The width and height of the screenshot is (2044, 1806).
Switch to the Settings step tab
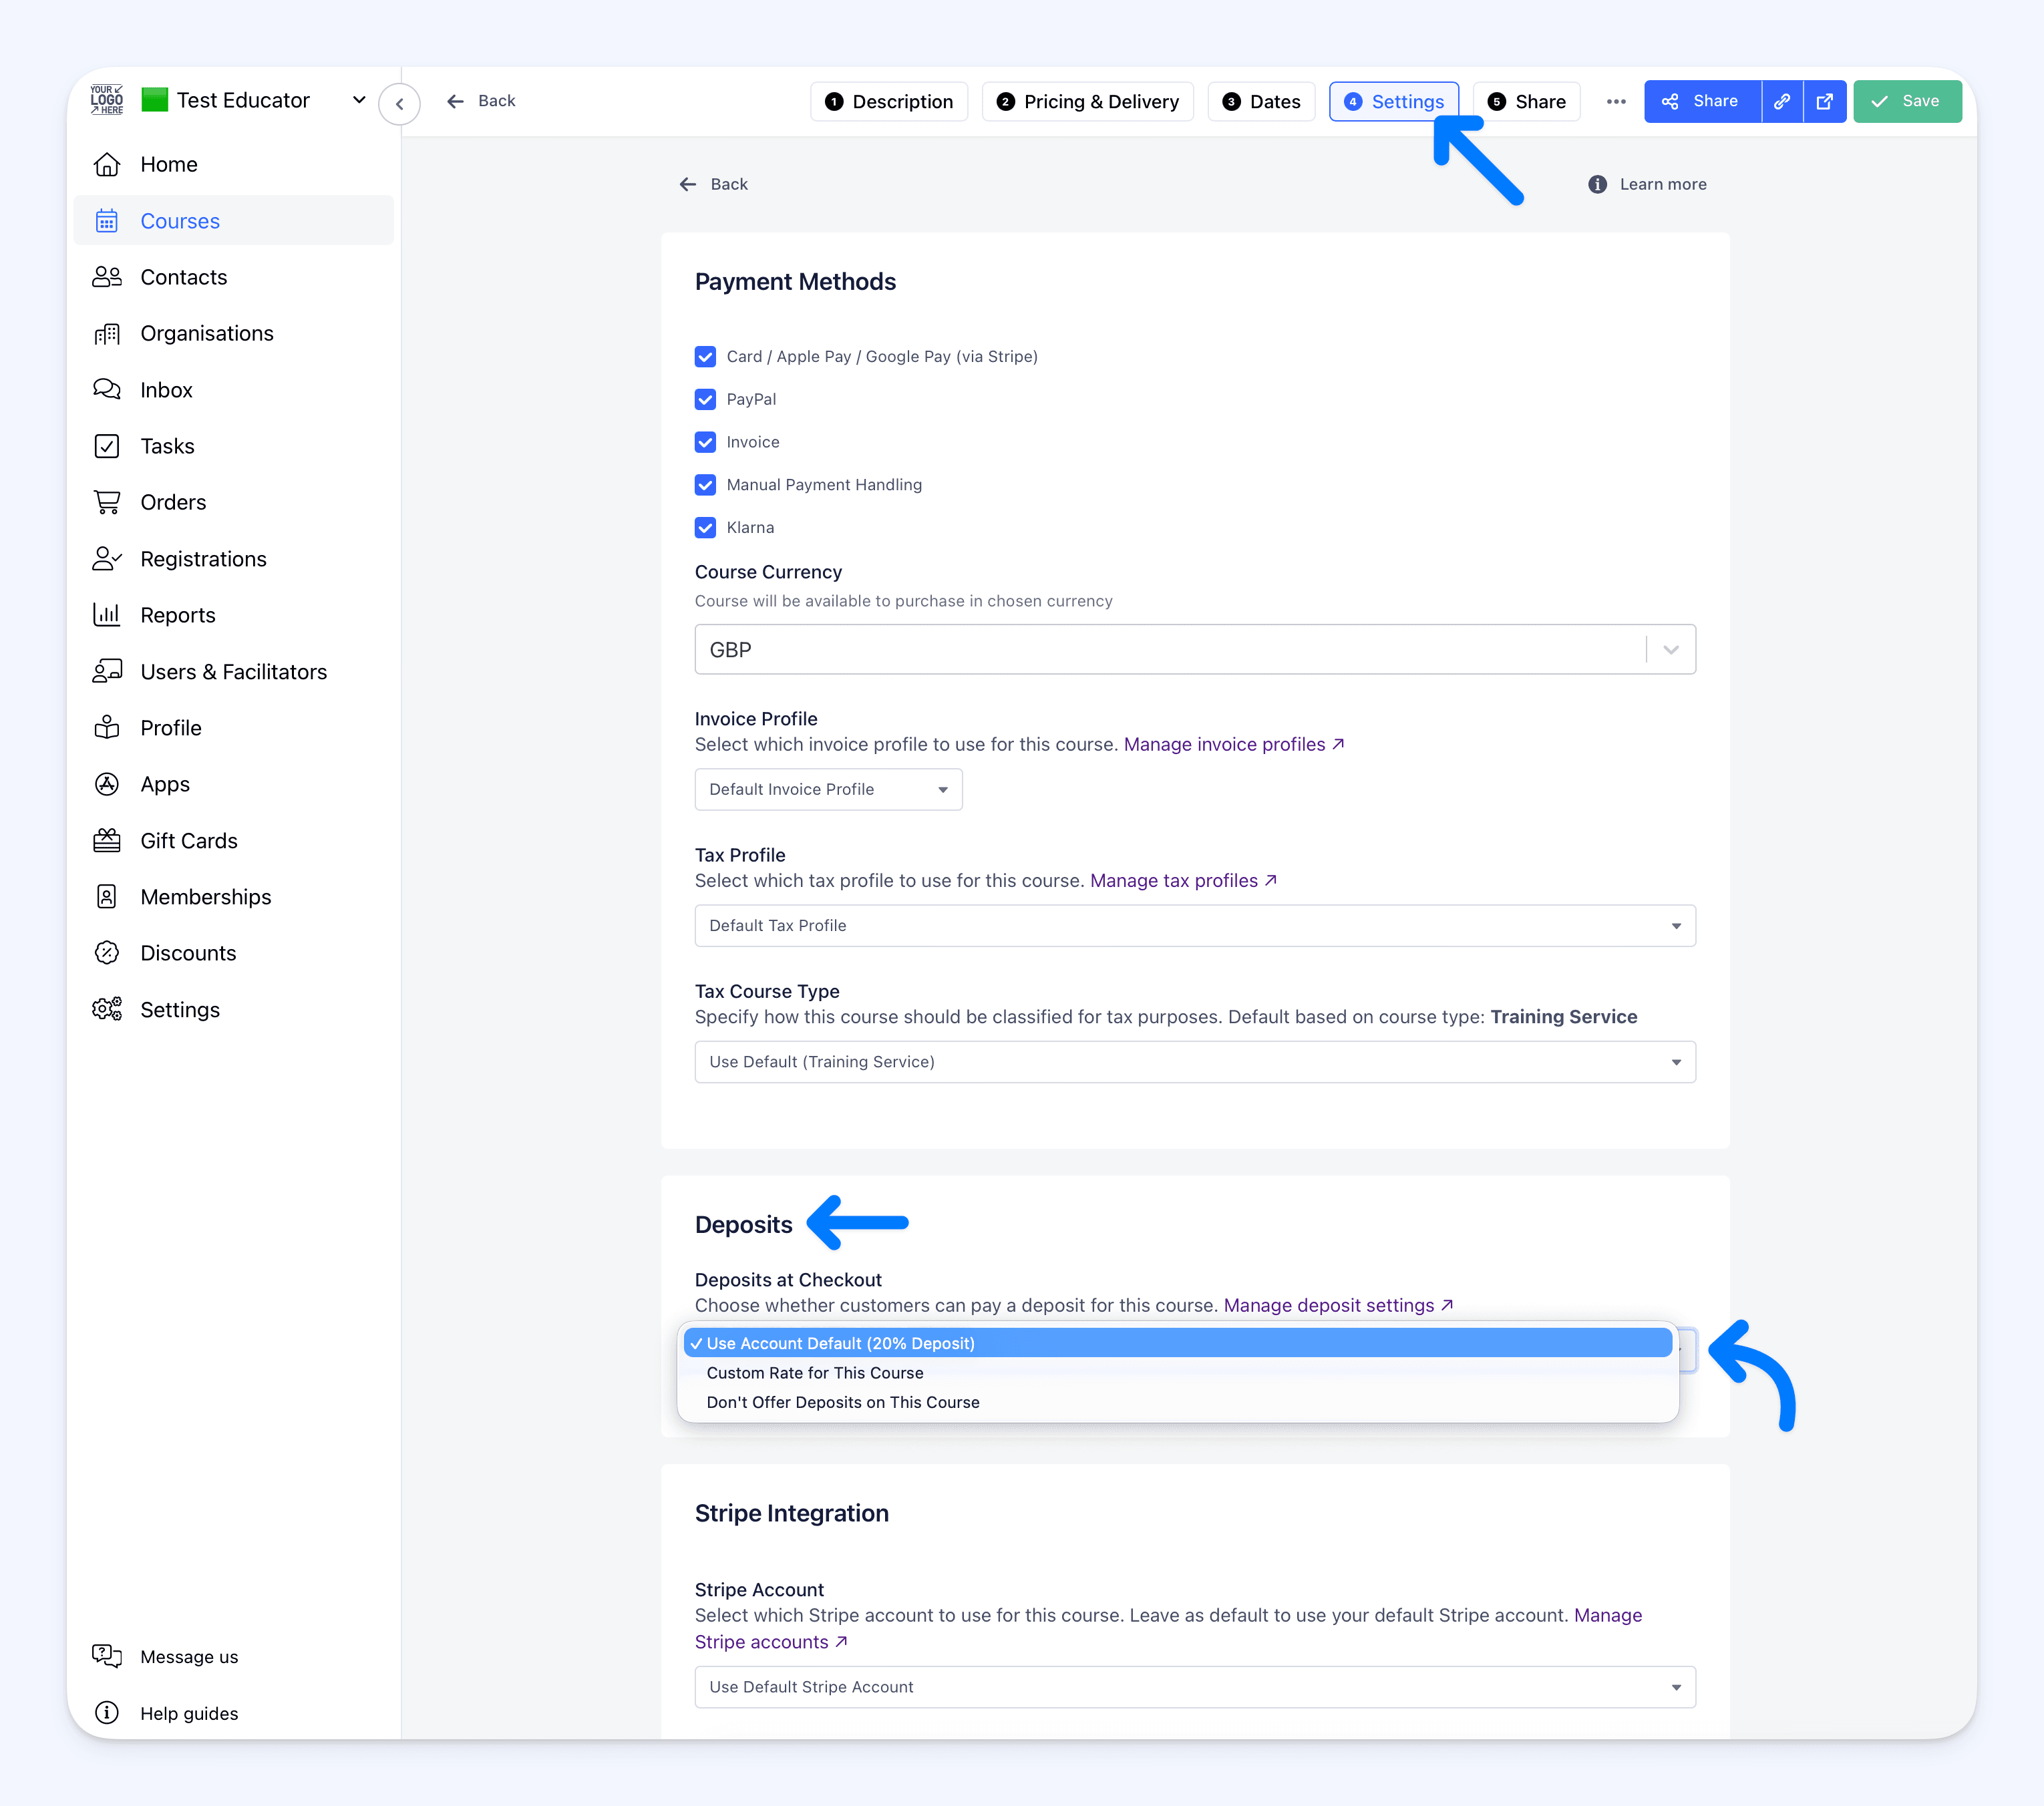tap(1394, 101)
